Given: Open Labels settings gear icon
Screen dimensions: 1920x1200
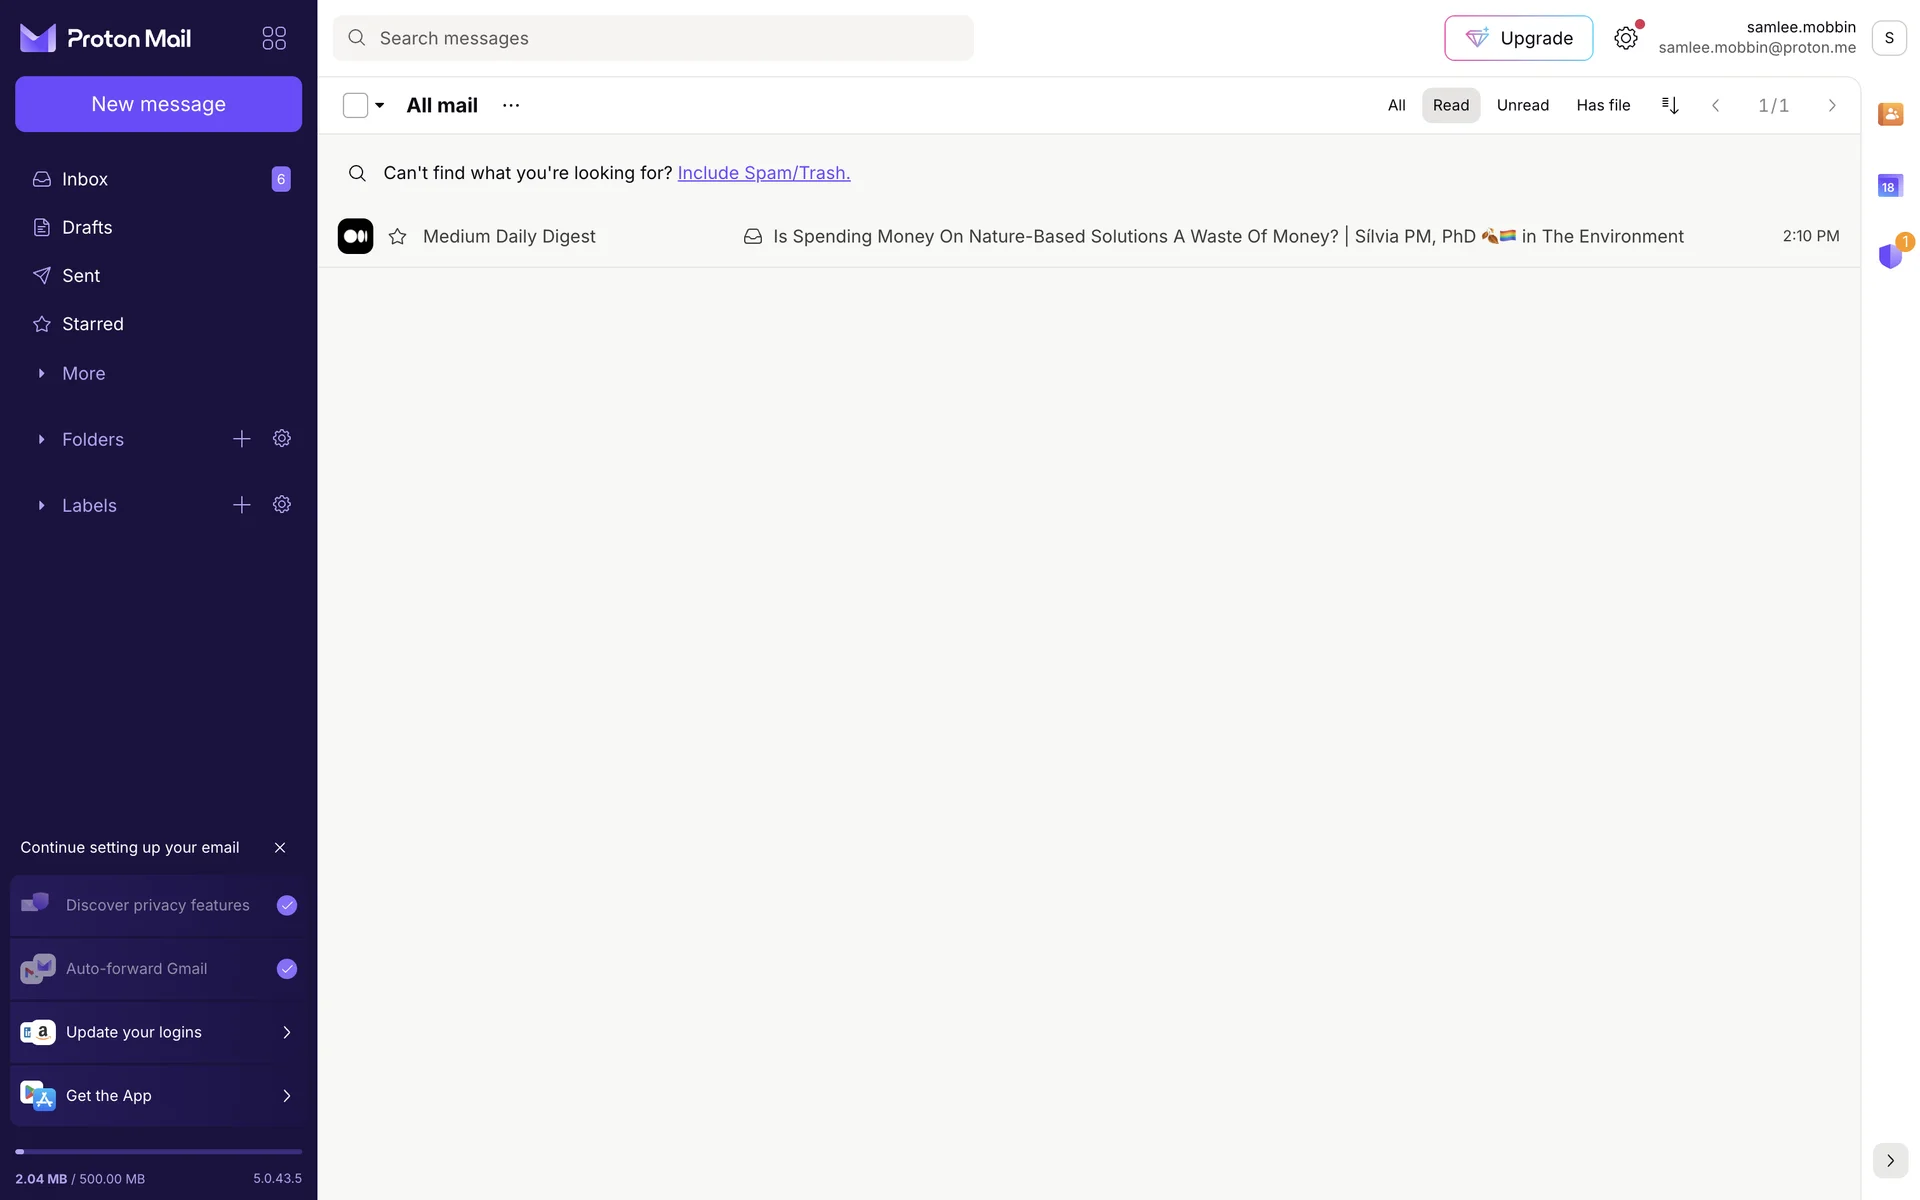Looking at the screenshot, I should point(282,505).
